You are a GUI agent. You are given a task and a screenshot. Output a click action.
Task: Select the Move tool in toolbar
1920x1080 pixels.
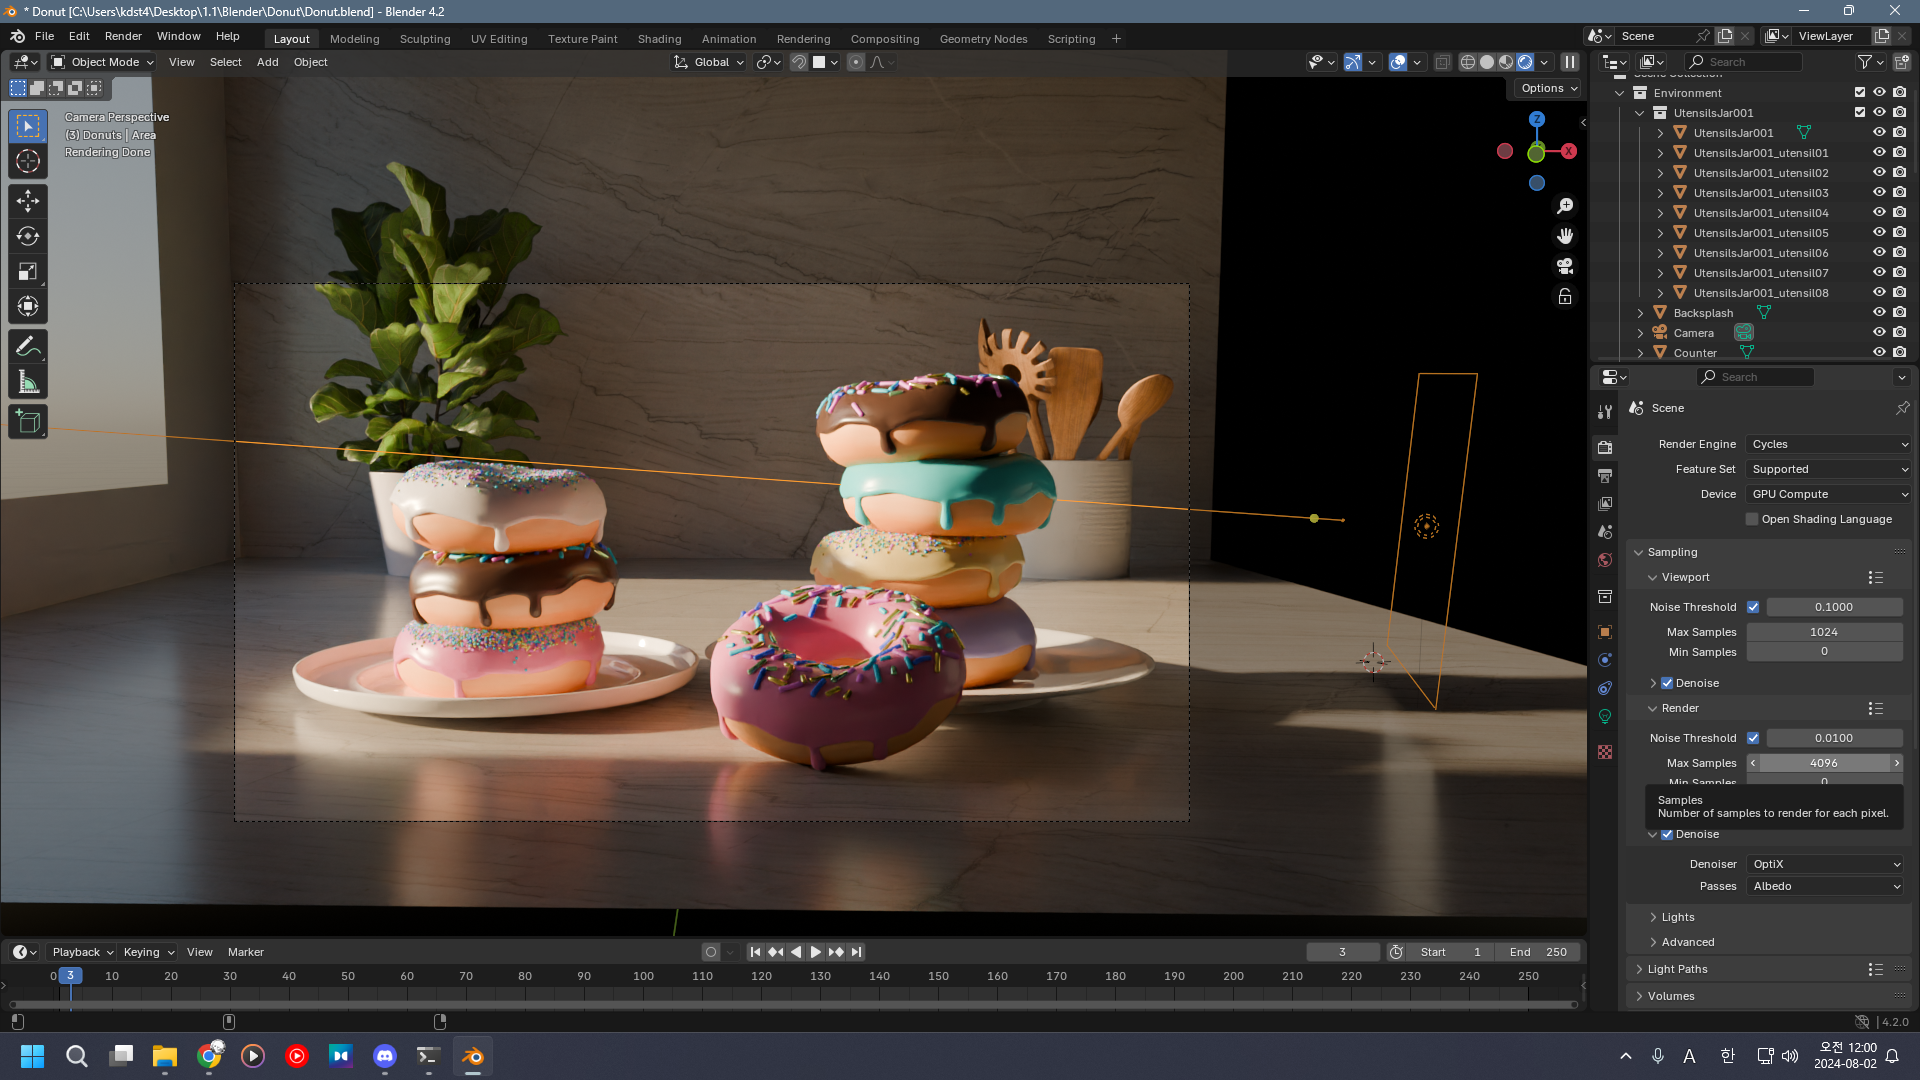[x=28, y=201]
